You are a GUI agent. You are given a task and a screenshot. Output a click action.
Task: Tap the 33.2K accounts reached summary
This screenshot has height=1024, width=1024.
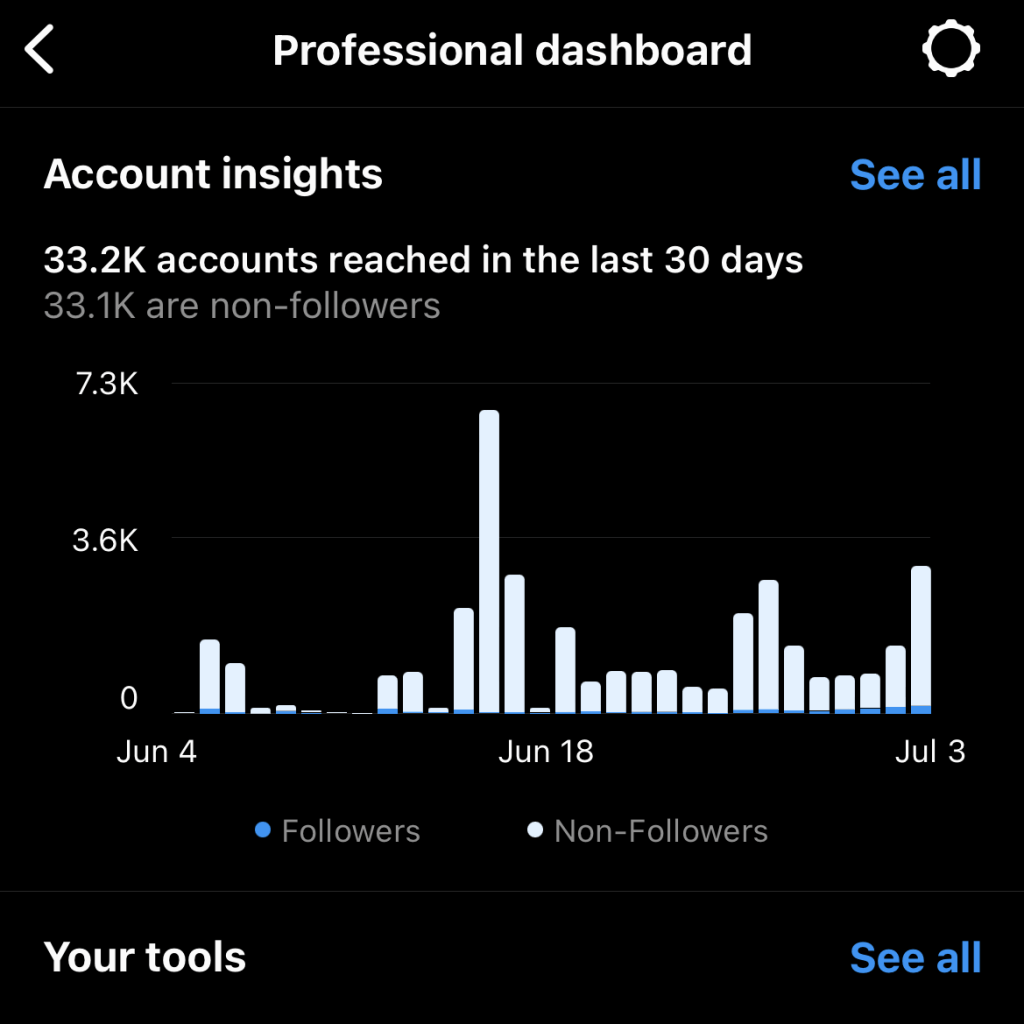pos(423,261)
